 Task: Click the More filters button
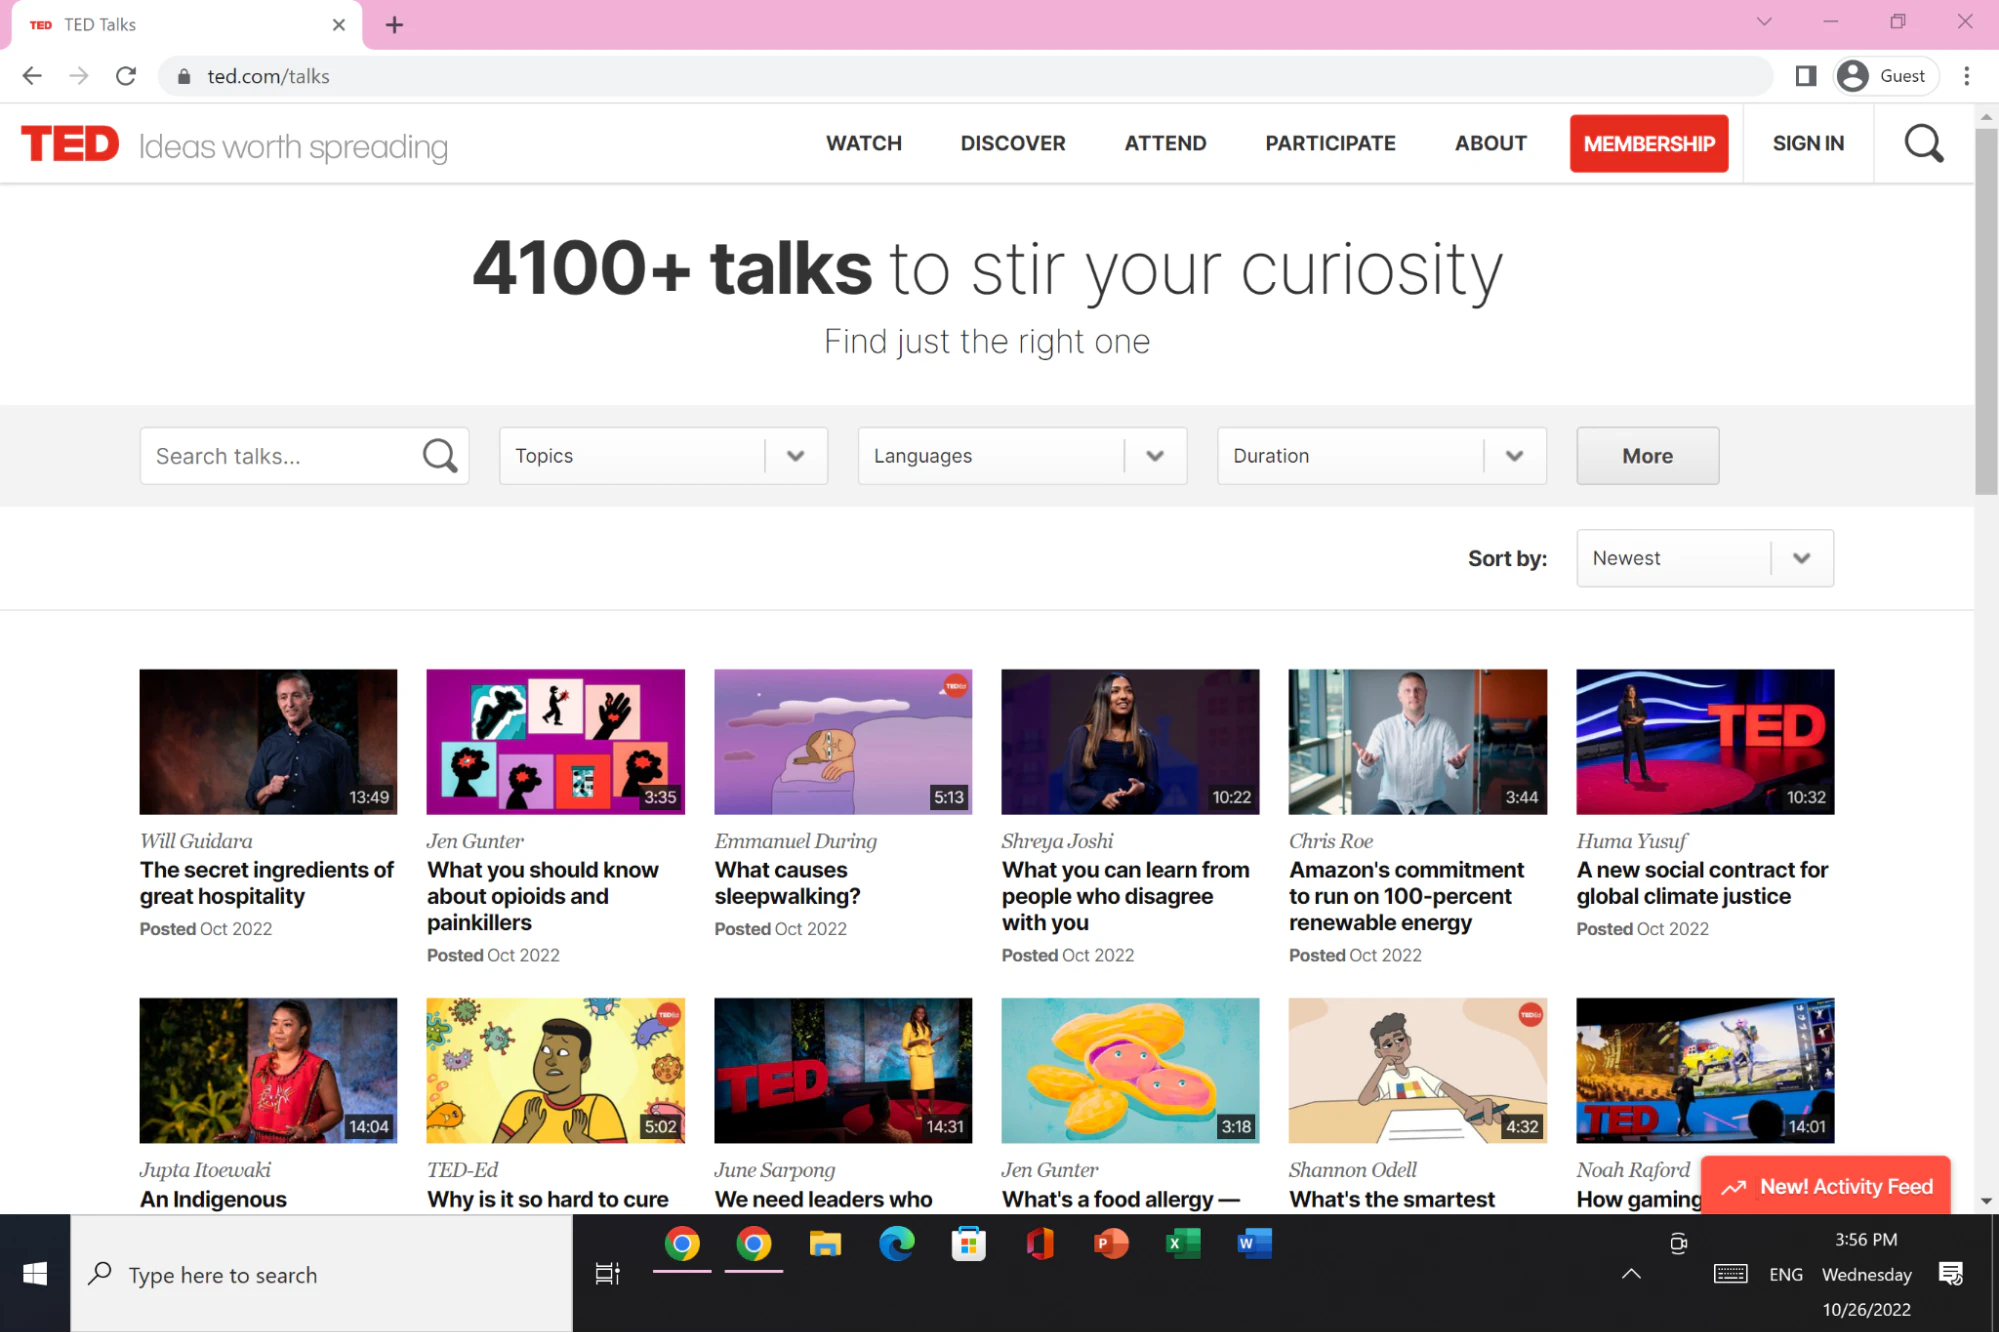click(x=1647, y=456)
